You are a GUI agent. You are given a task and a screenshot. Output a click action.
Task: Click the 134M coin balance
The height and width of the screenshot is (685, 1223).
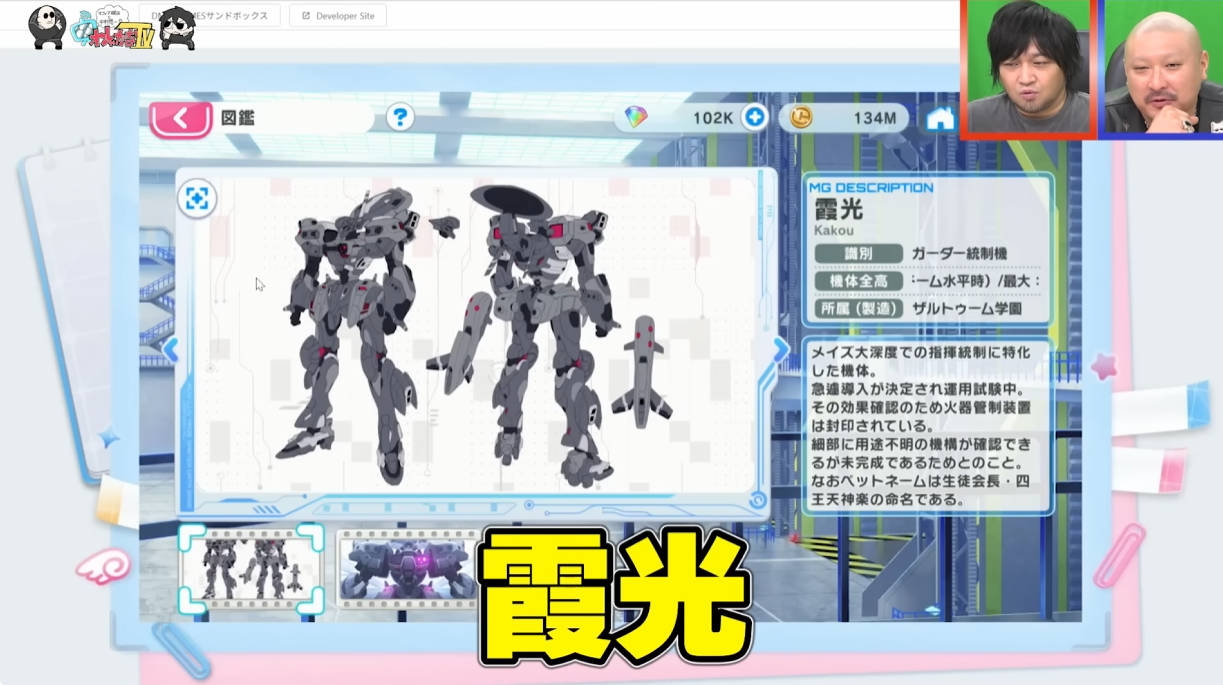pos(874,118)
